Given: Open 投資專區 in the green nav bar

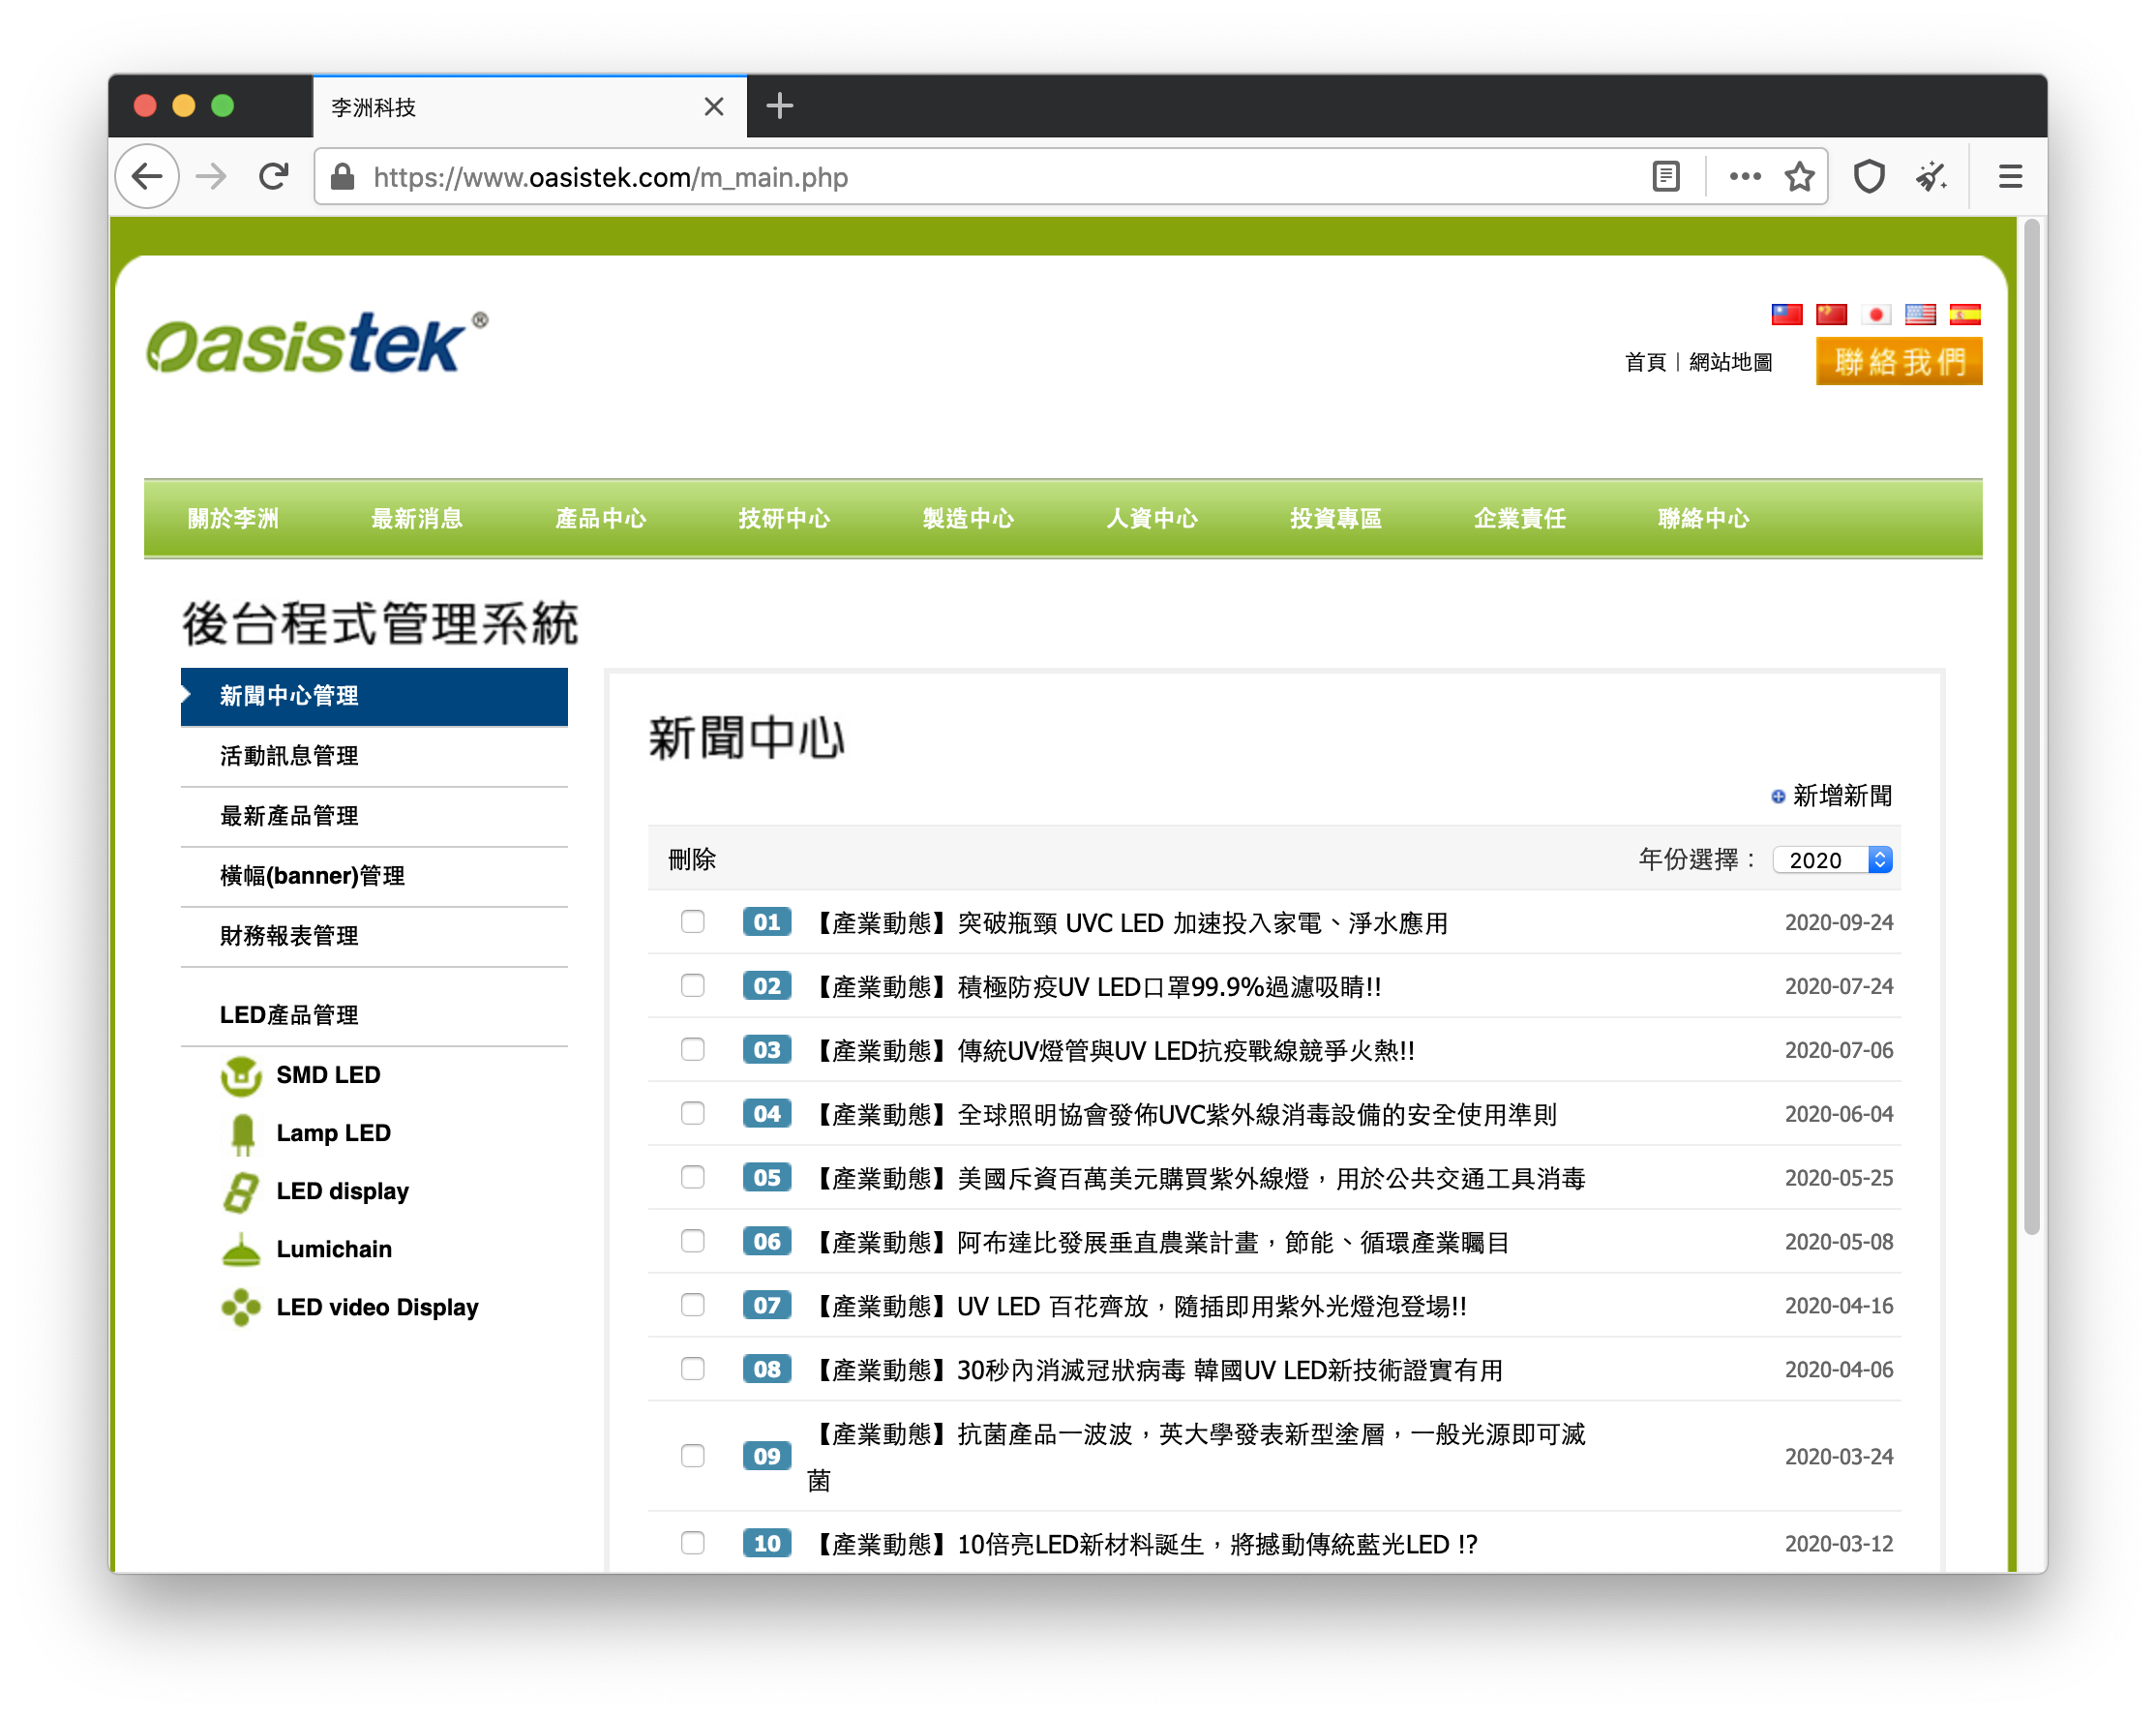Looking at the screenshot, I should 1336,518.
